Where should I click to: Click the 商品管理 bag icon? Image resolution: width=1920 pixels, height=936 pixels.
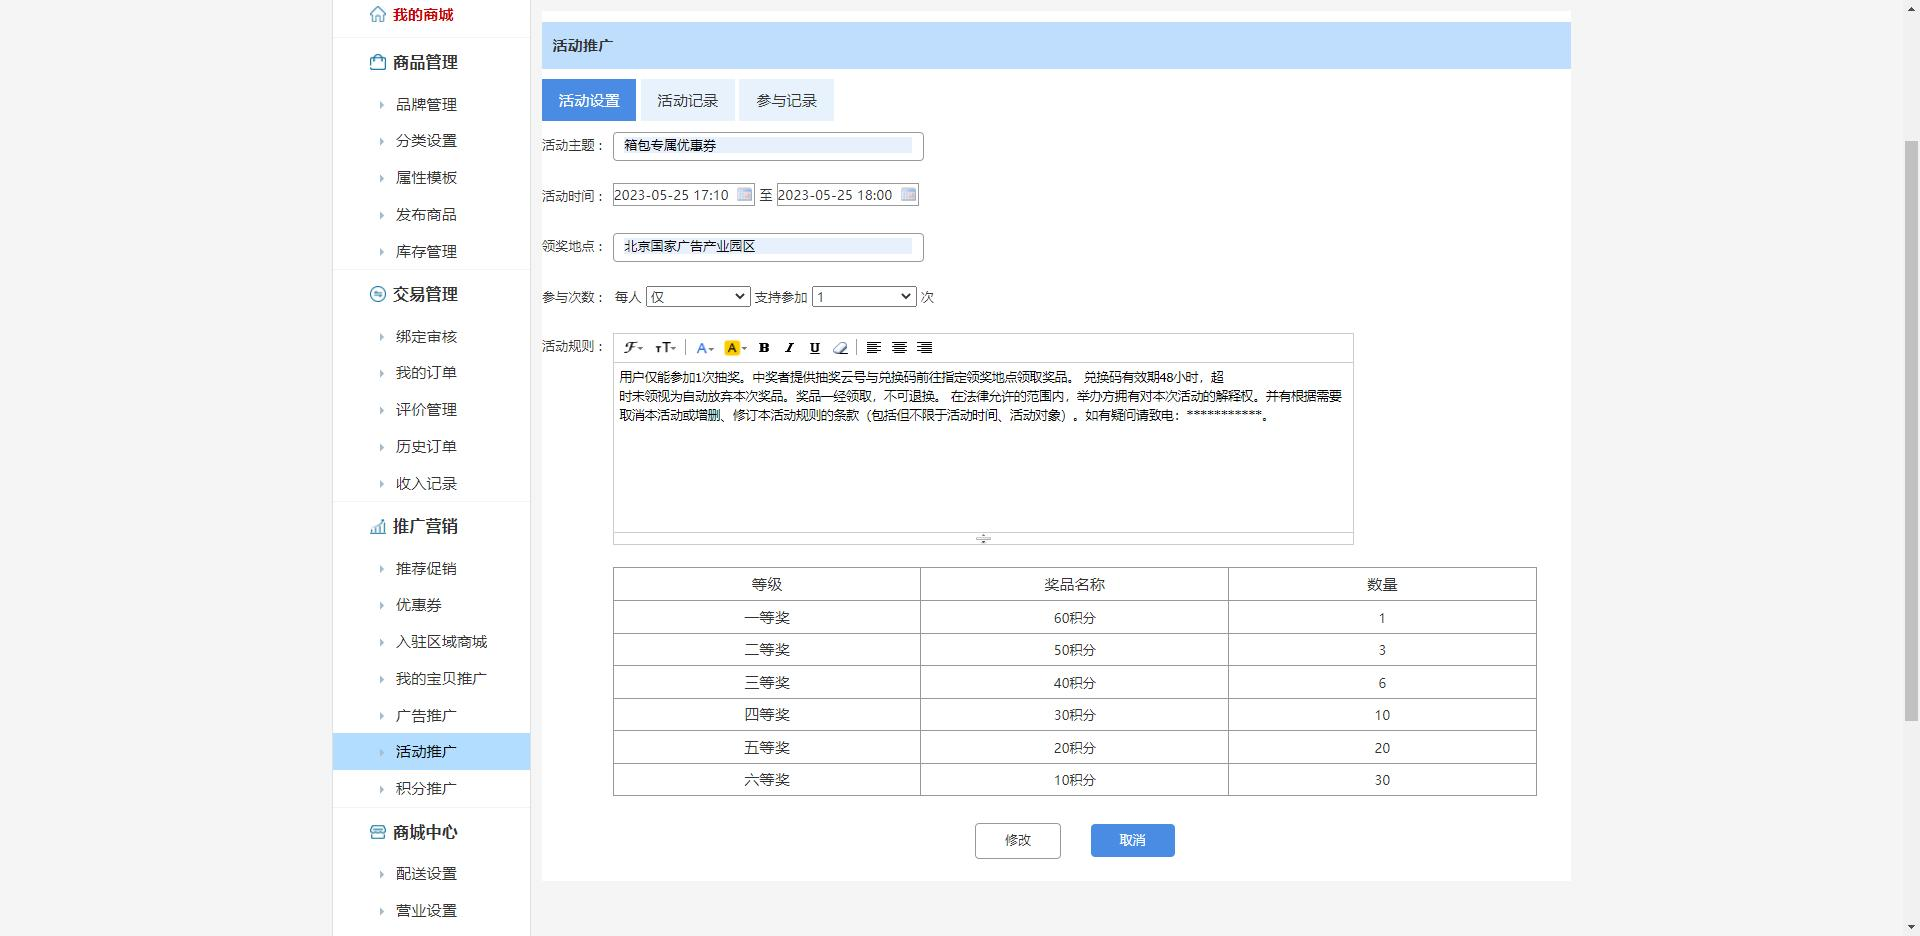(377, 62)
